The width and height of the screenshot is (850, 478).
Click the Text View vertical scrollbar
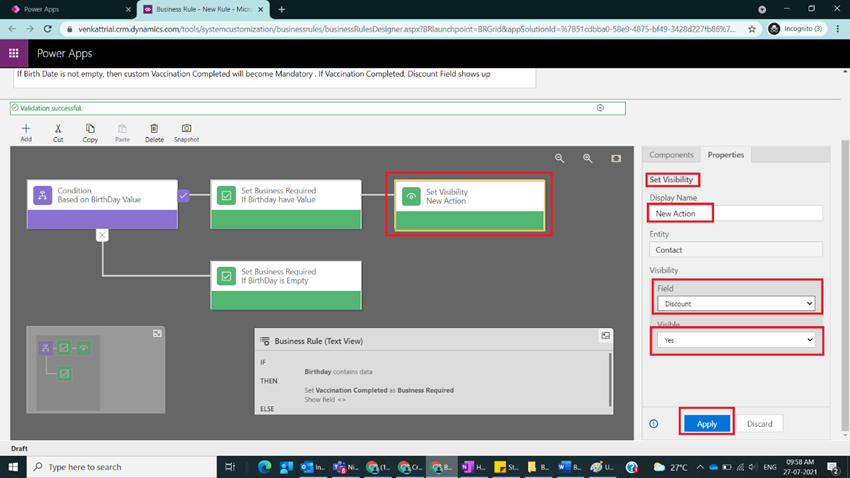tap(610, 379)
